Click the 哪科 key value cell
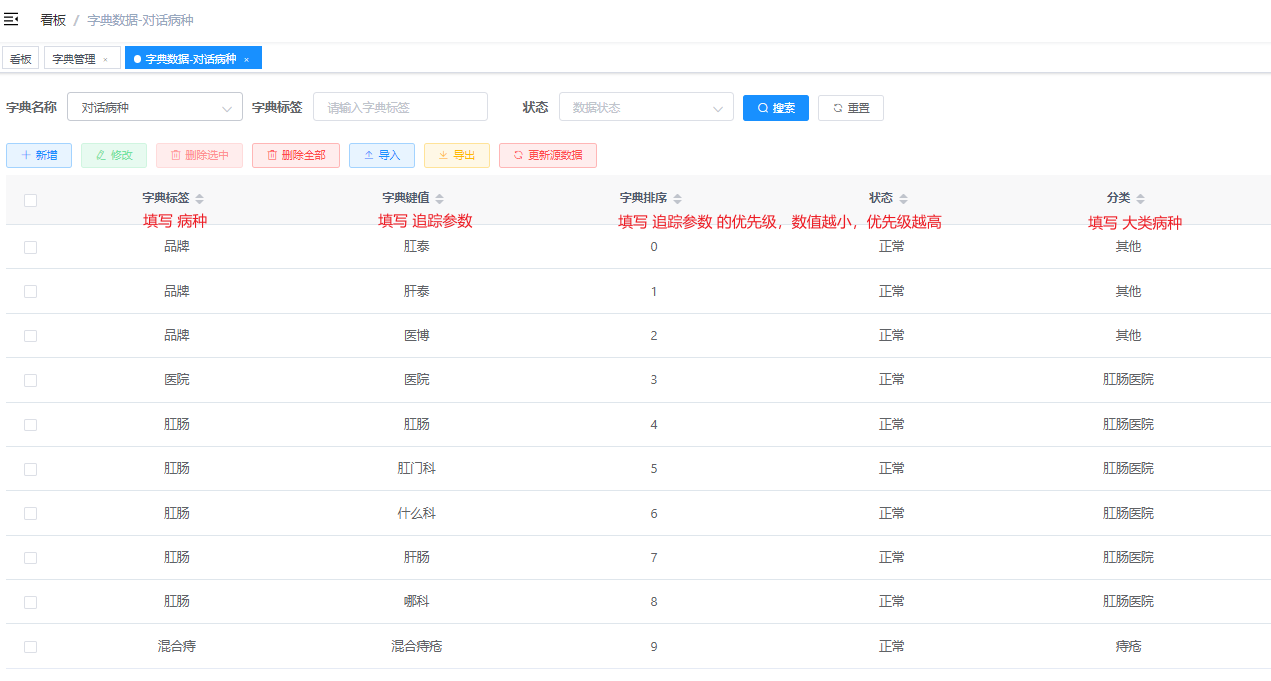Screen dimensions: 1271x681 pos(417,601)
